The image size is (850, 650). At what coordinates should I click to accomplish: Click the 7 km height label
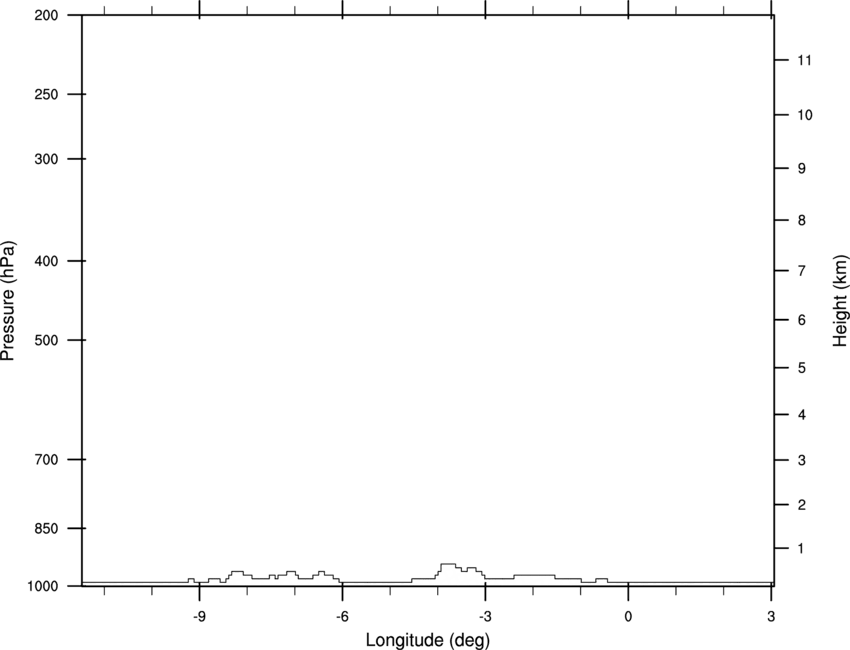tap(802, 271)
